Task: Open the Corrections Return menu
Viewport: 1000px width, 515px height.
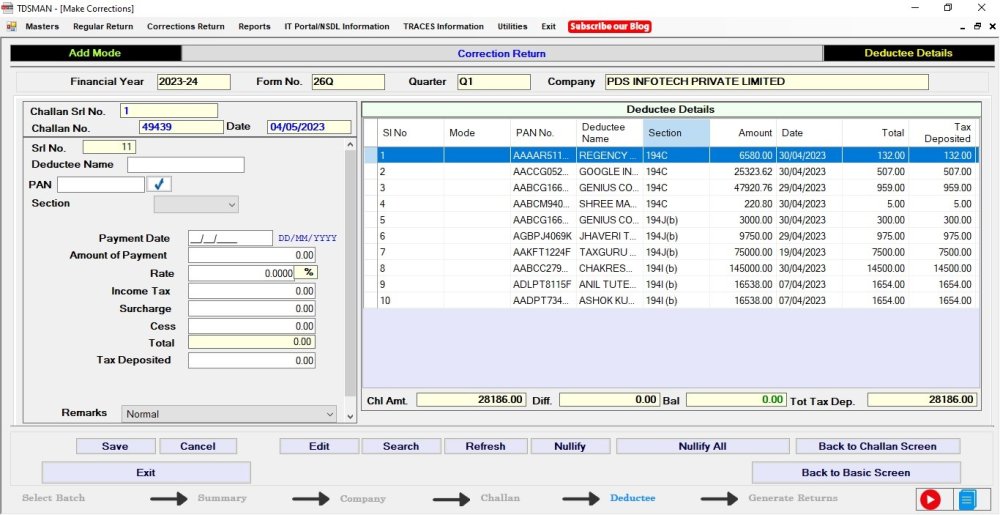Action: 186,27
